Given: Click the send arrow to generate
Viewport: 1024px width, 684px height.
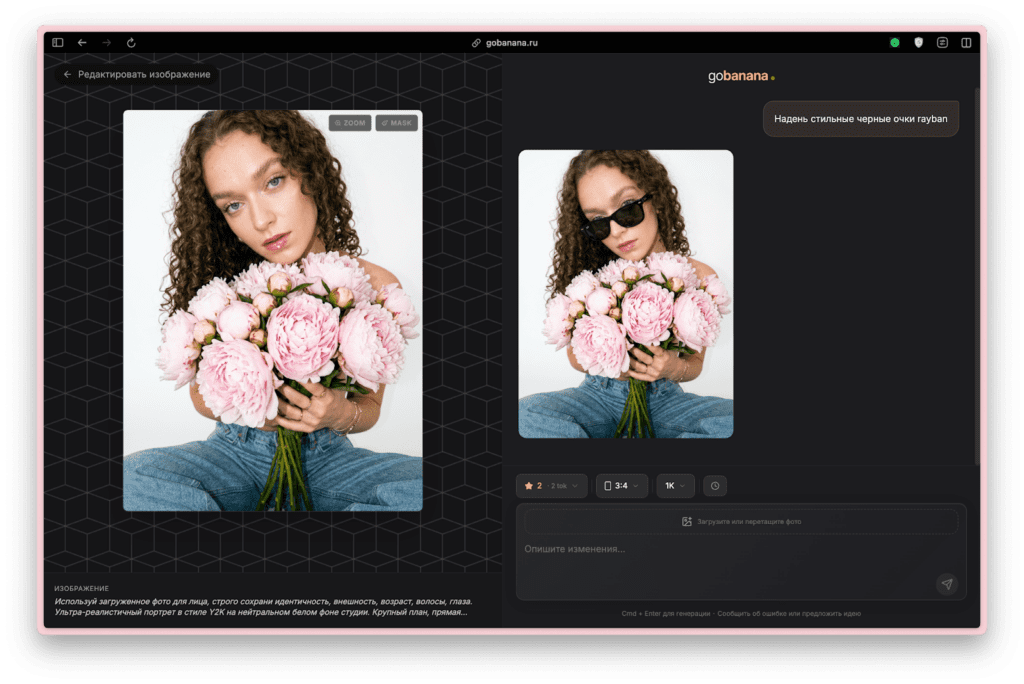Looking at the screenshot, I should point(946,584).
